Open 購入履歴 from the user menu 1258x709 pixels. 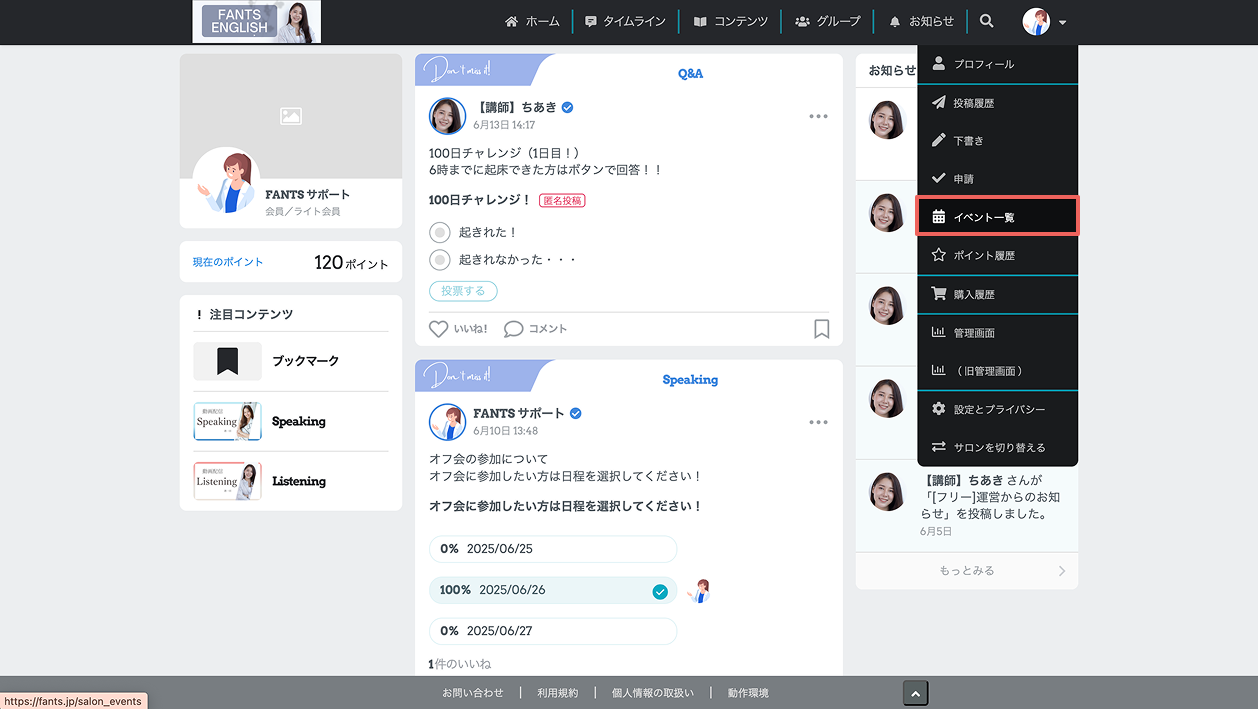tap(998, 295)
